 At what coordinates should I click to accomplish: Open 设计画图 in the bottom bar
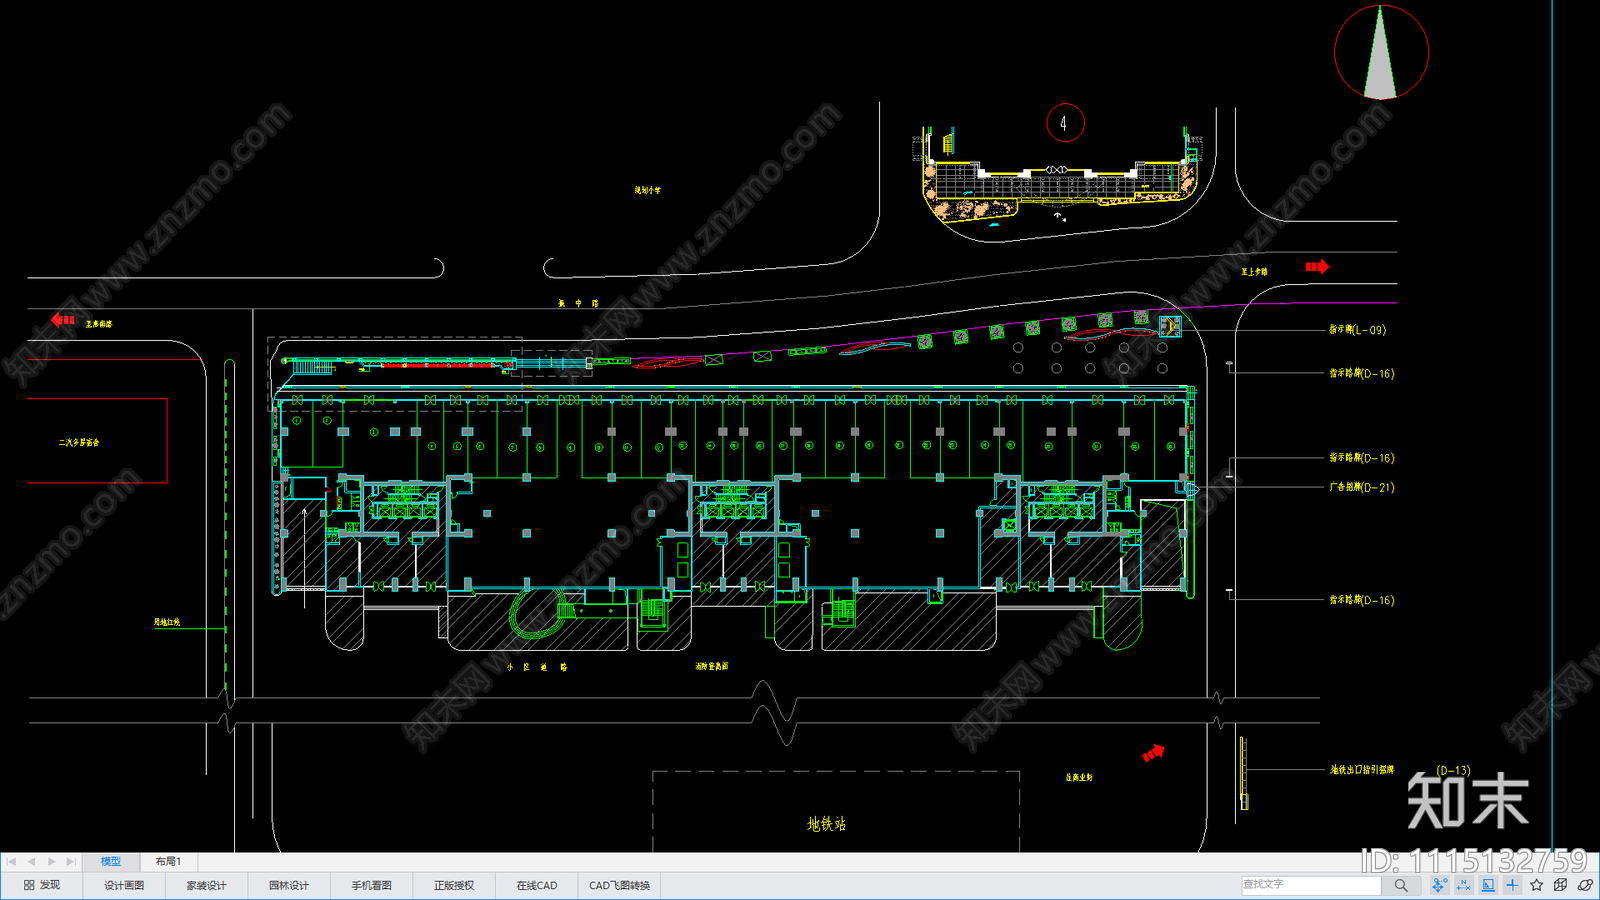(124, 885)
